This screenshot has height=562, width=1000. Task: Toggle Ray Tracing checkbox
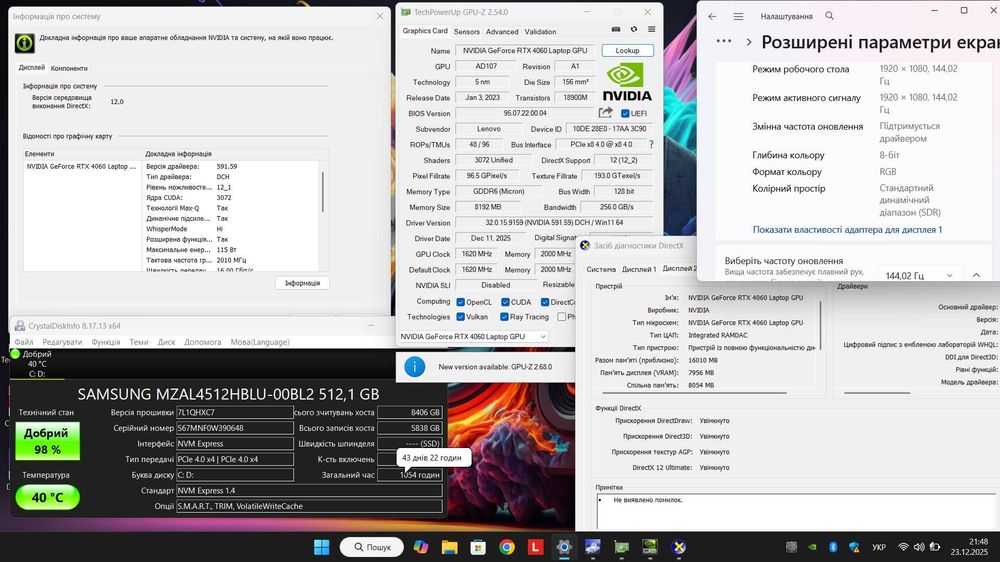coord(504,316)
